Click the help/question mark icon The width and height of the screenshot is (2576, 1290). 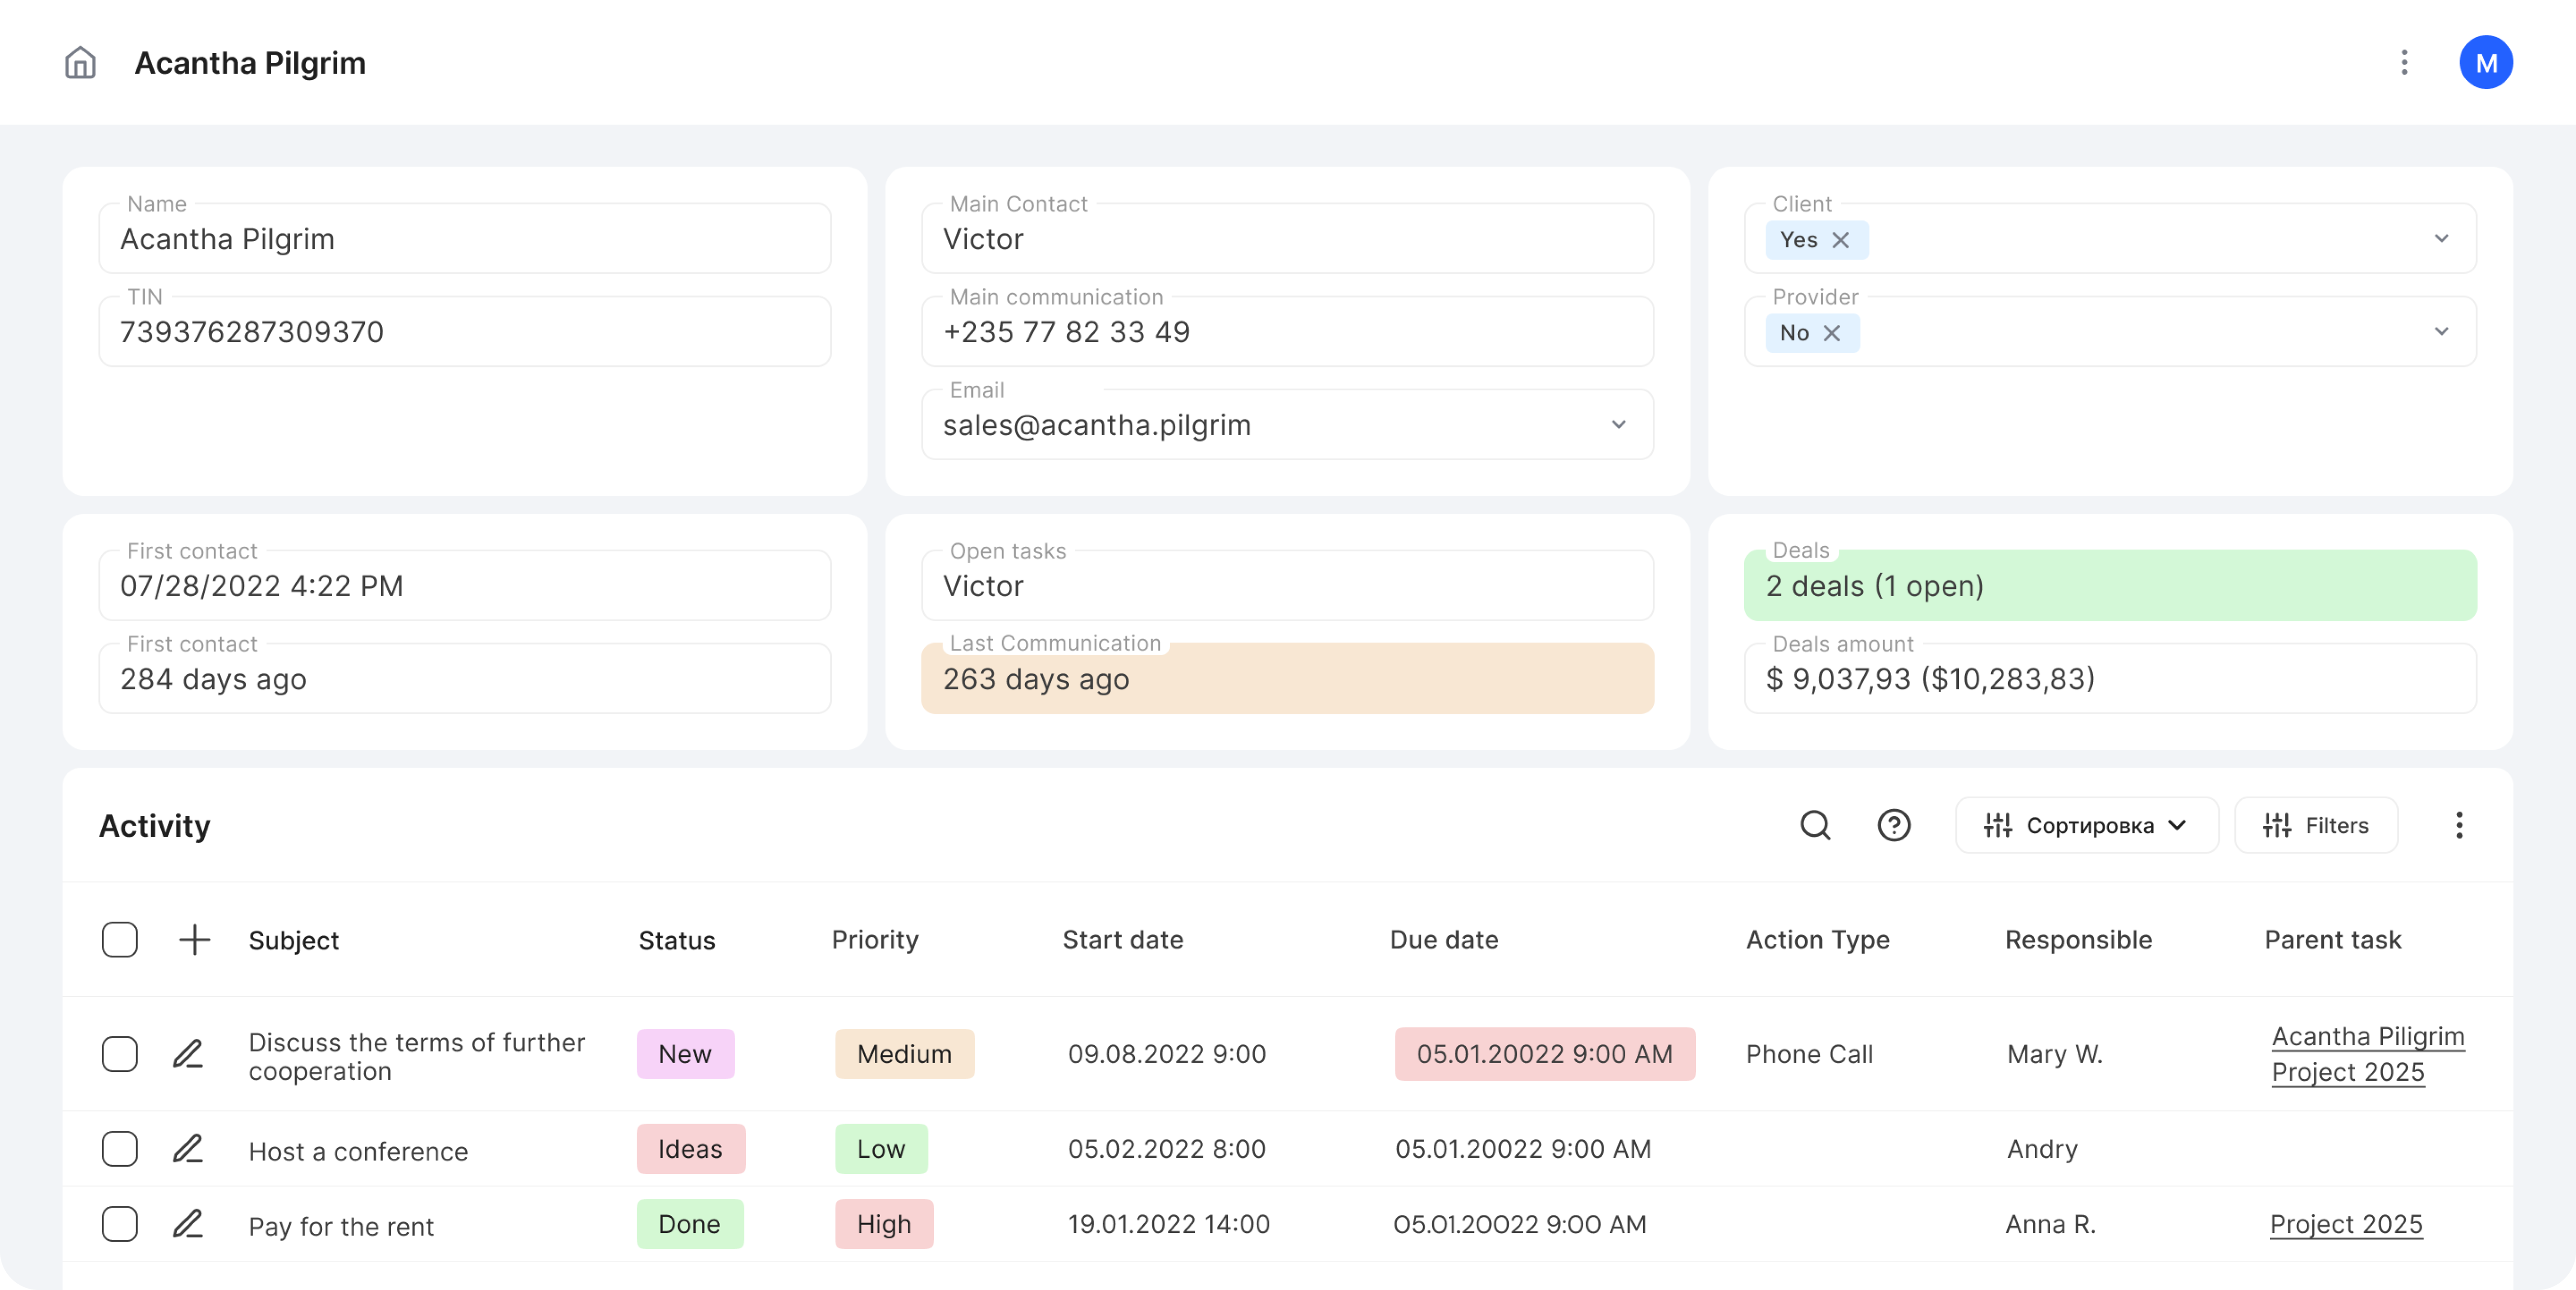pyautogui.click(x=1895, y=825)
